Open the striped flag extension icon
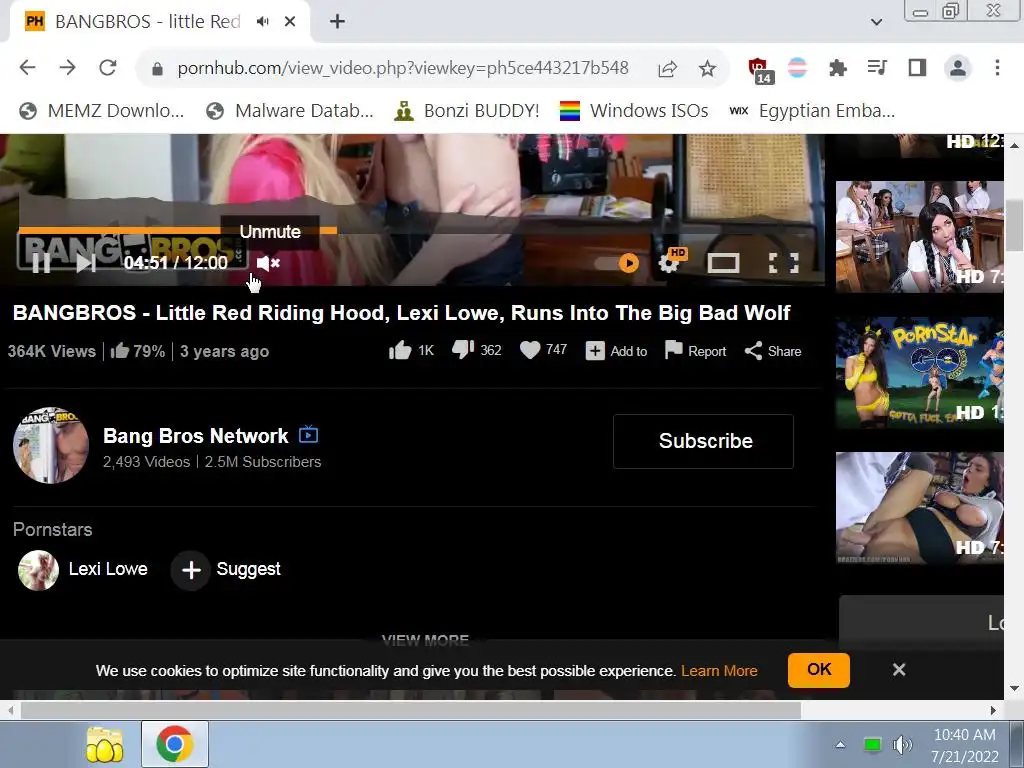This screenshot has height=768, width=1024. [x=797, y=67]
